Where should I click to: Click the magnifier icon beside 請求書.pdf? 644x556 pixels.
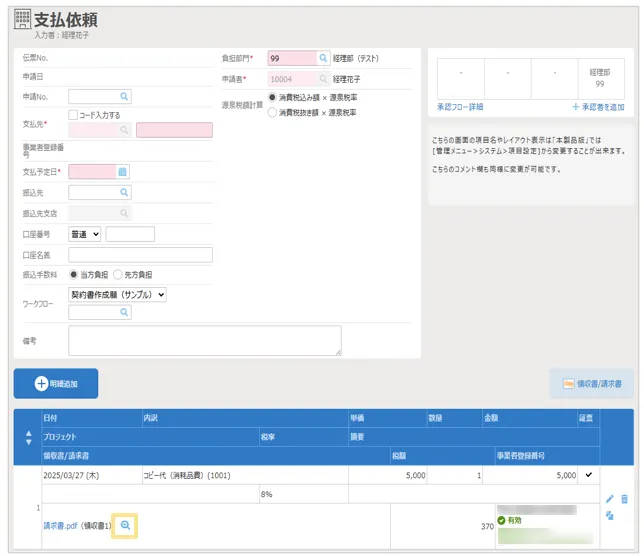pyautogui.click(x=125, y=525)
